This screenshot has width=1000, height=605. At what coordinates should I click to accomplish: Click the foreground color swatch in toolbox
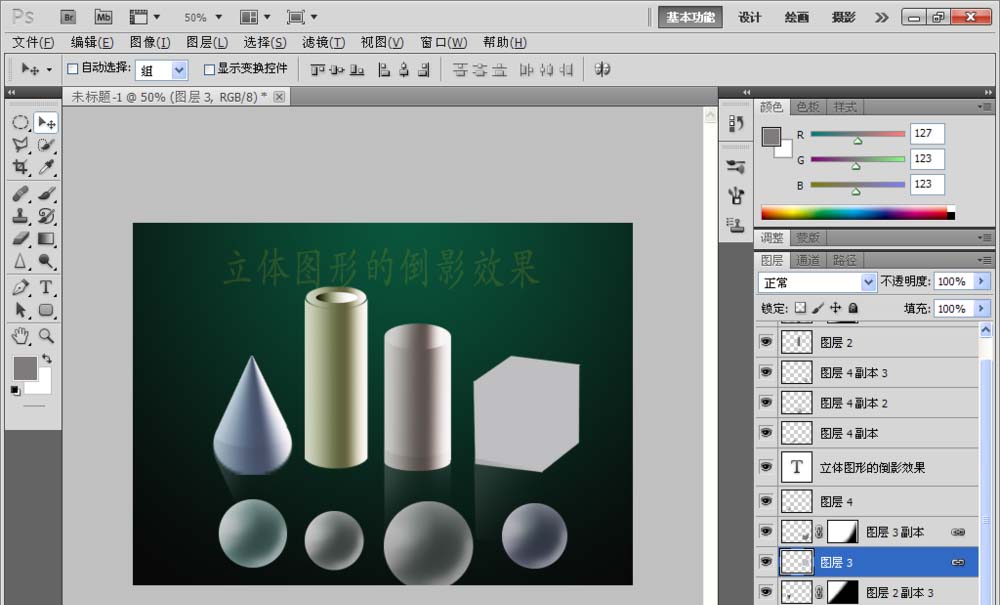25,368
